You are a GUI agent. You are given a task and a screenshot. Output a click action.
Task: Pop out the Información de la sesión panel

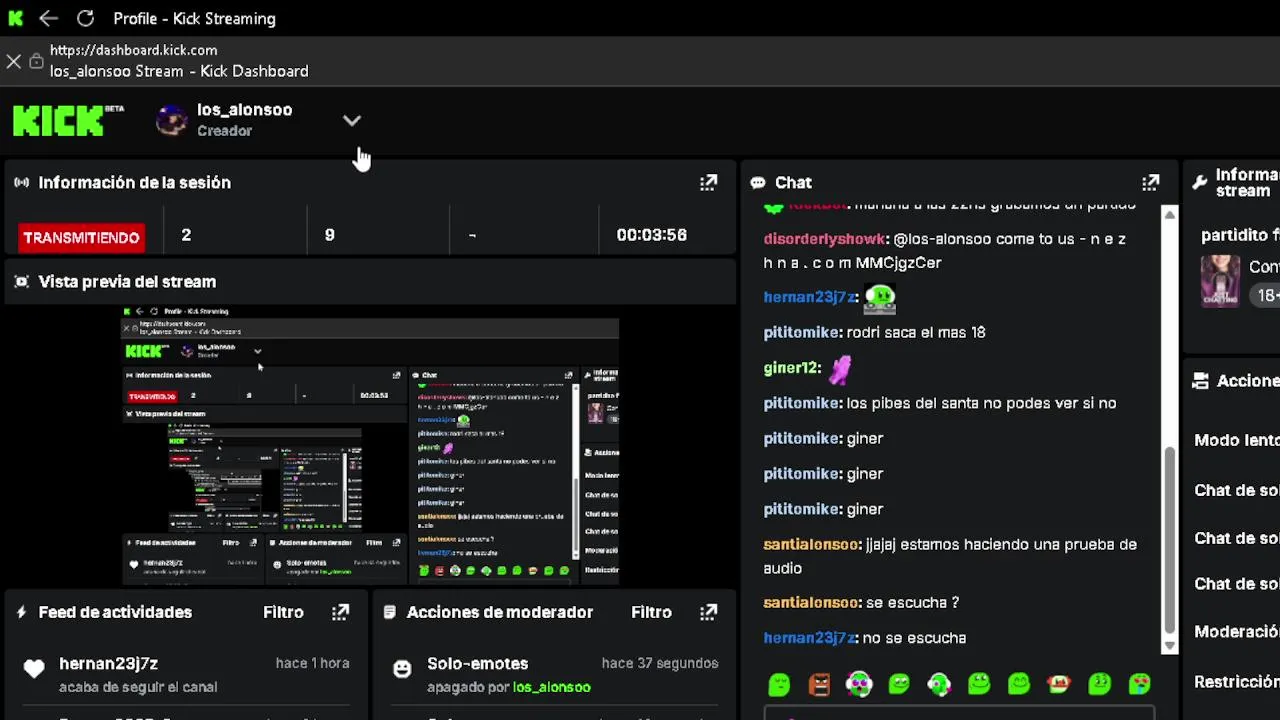(708, 182)
